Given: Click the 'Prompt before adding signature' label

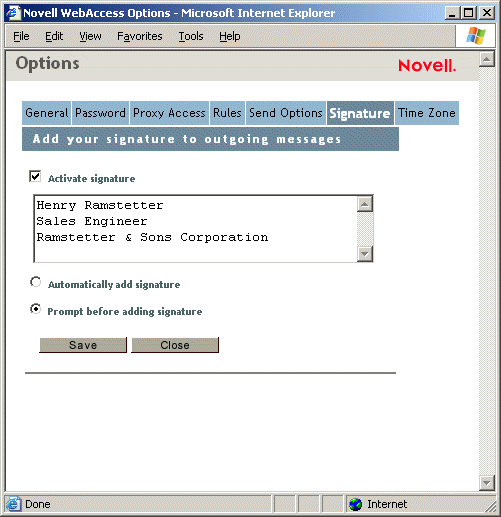Looking at the screenshot, I should (x=125, y=311).
